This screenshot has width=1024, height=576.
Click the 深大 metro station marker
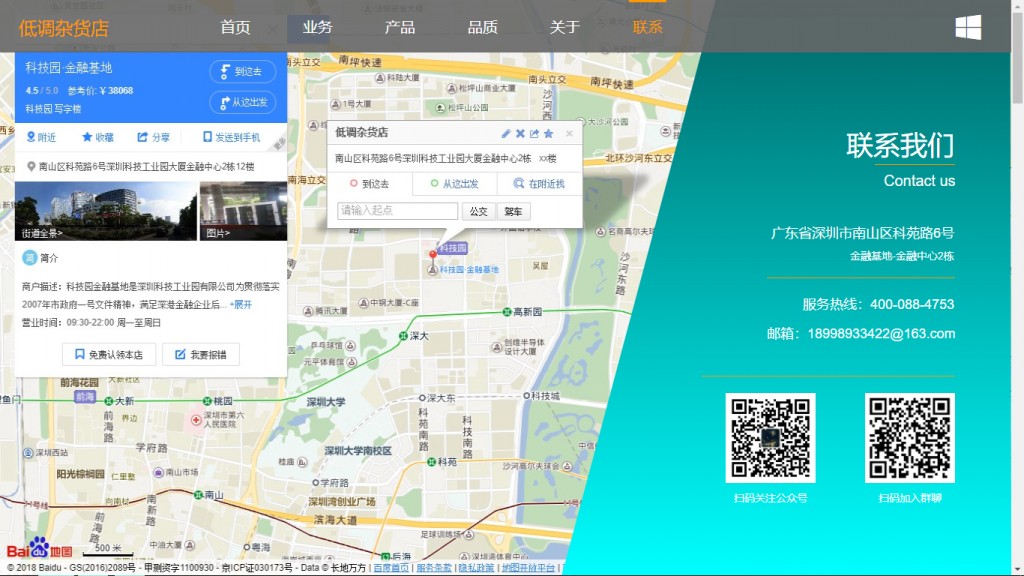click(403, 336)
